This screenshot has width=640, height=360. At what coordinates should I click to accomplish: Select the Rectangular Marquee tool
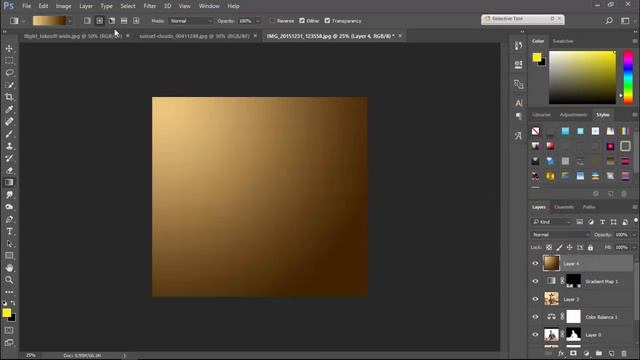[x=9, y=61]
